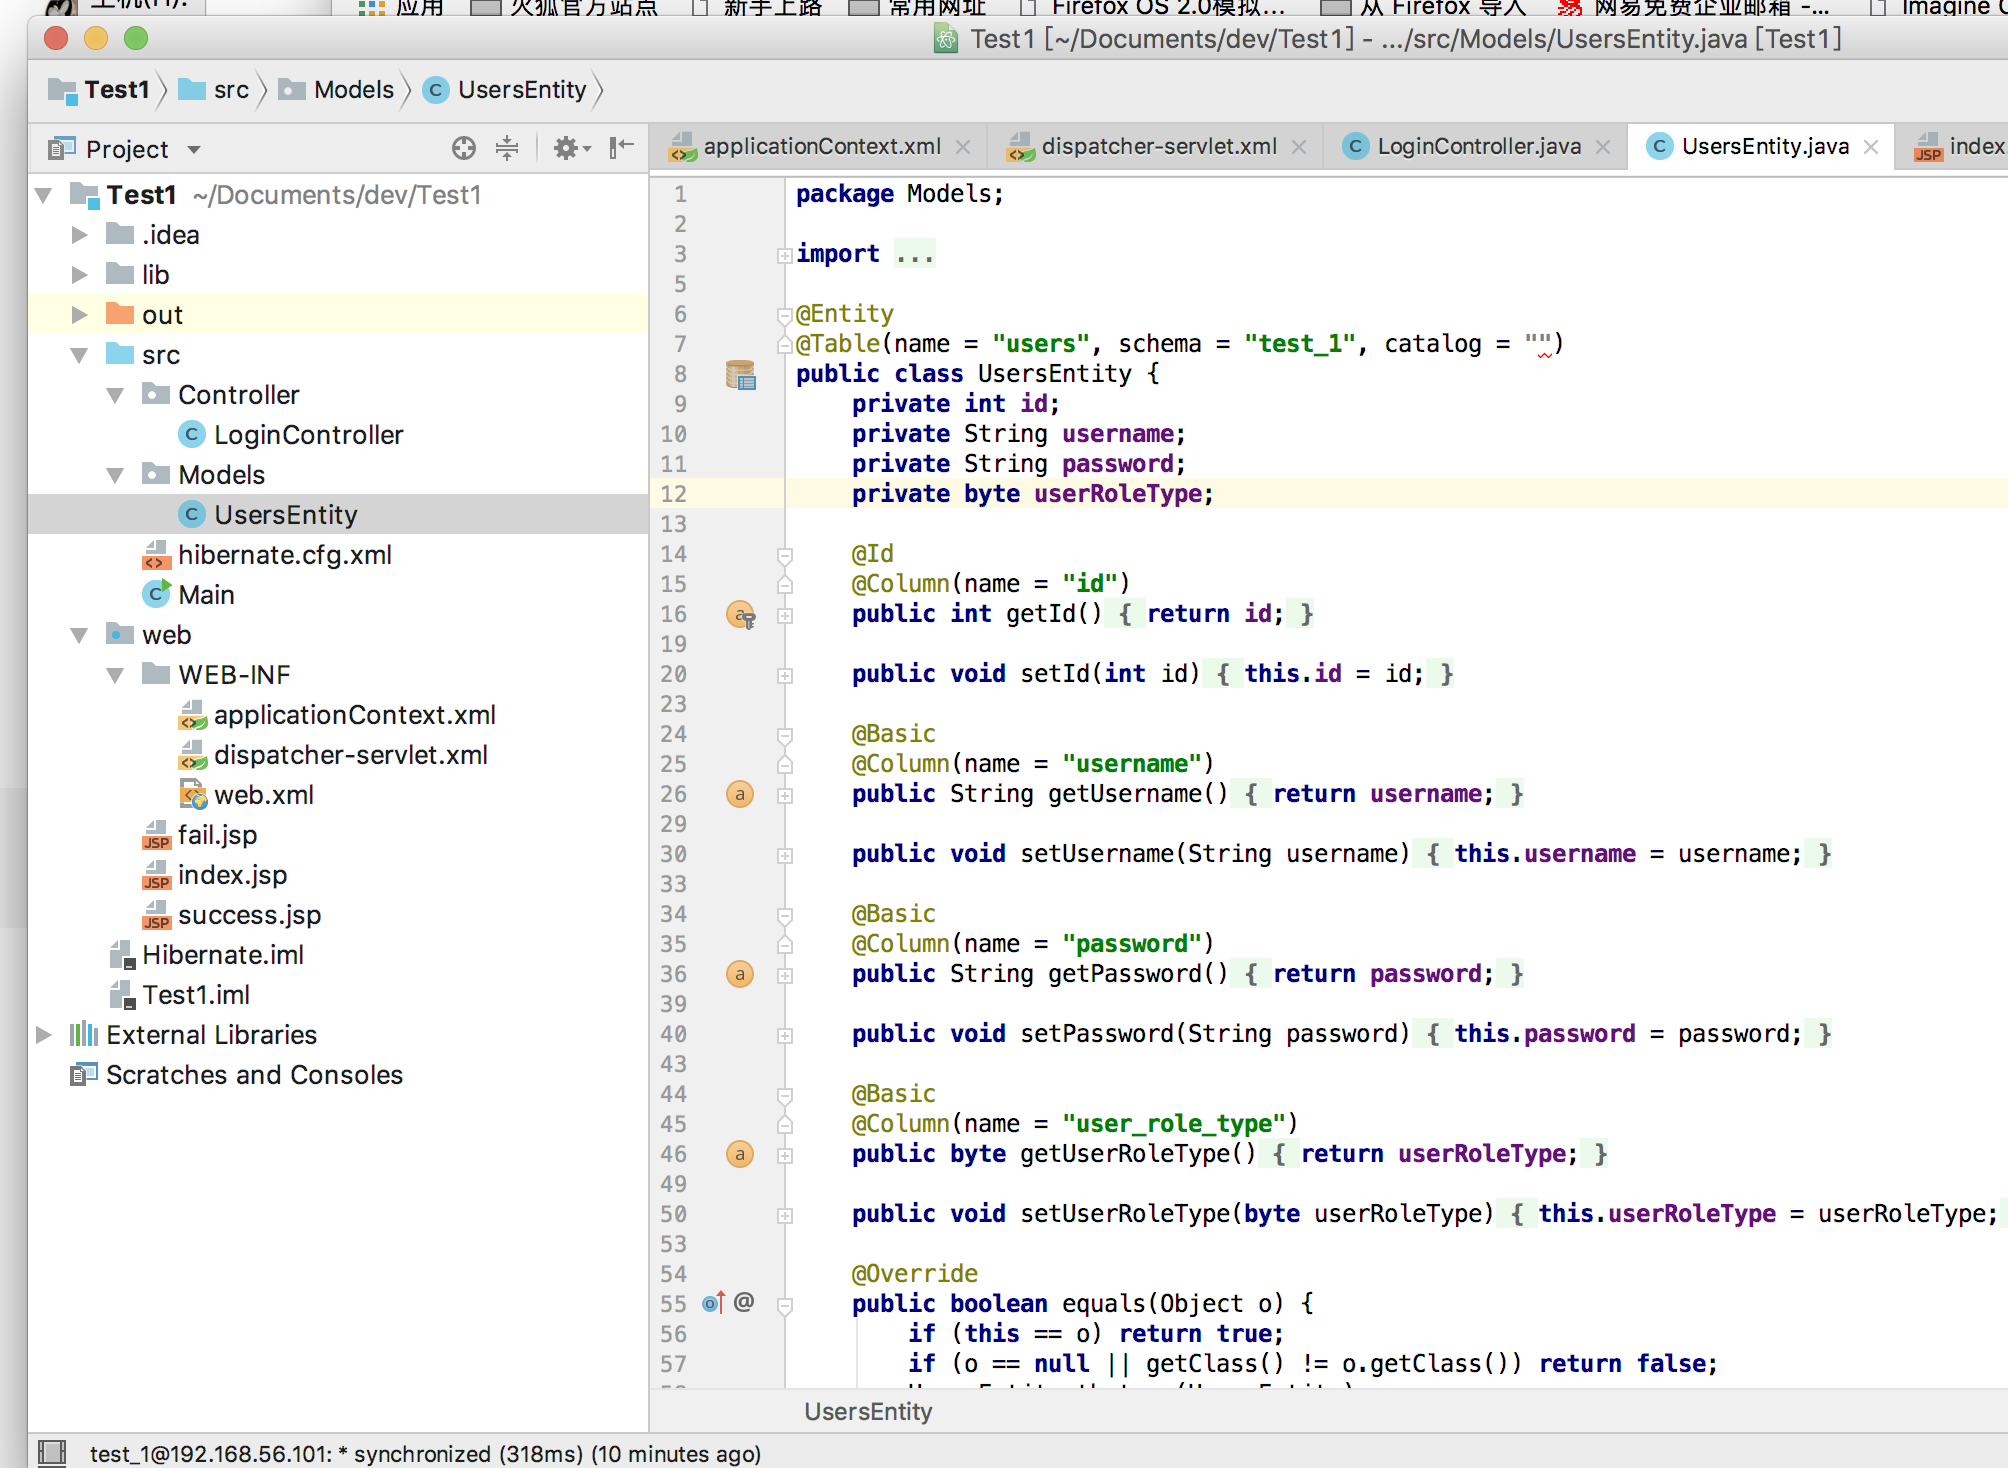Click the database table gutter icon on line 8
Viewport: 2008px width, 1468px height.
(x=740, y=374)
